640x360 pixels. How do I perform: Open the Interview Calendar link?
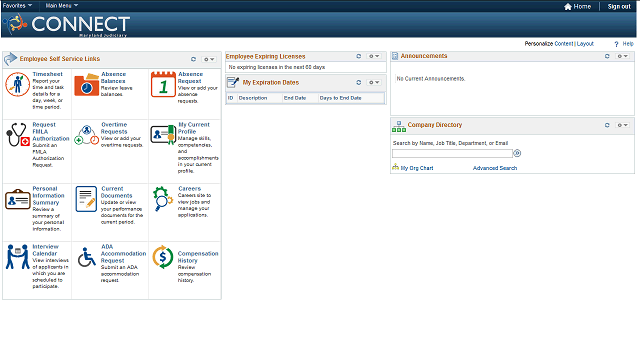[45, 250]
